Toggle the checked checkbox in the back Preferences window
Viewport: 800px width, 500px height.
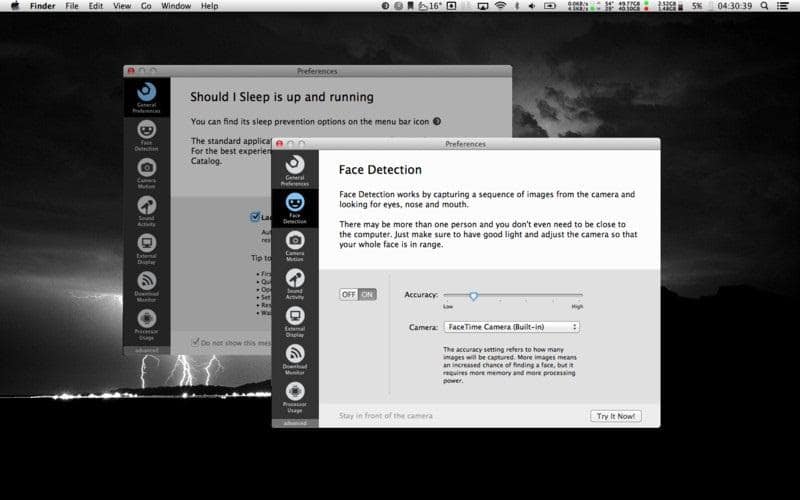[x=256, y=216]
